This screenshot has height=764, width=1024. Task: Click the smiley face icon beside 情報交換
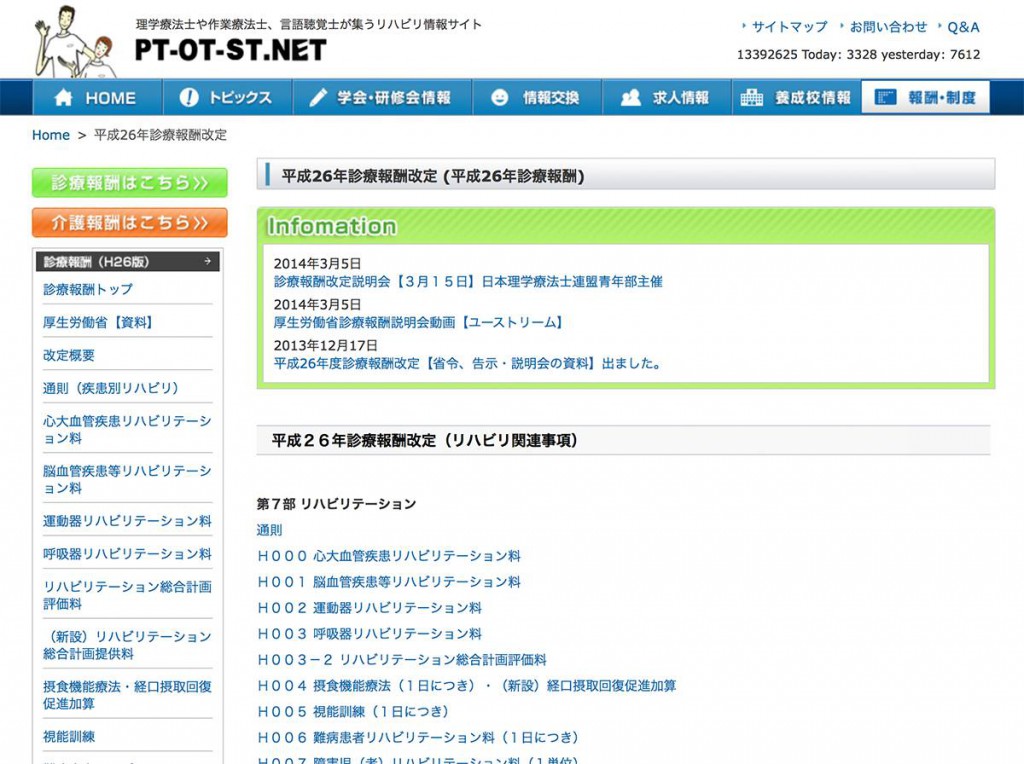(500, 98)
